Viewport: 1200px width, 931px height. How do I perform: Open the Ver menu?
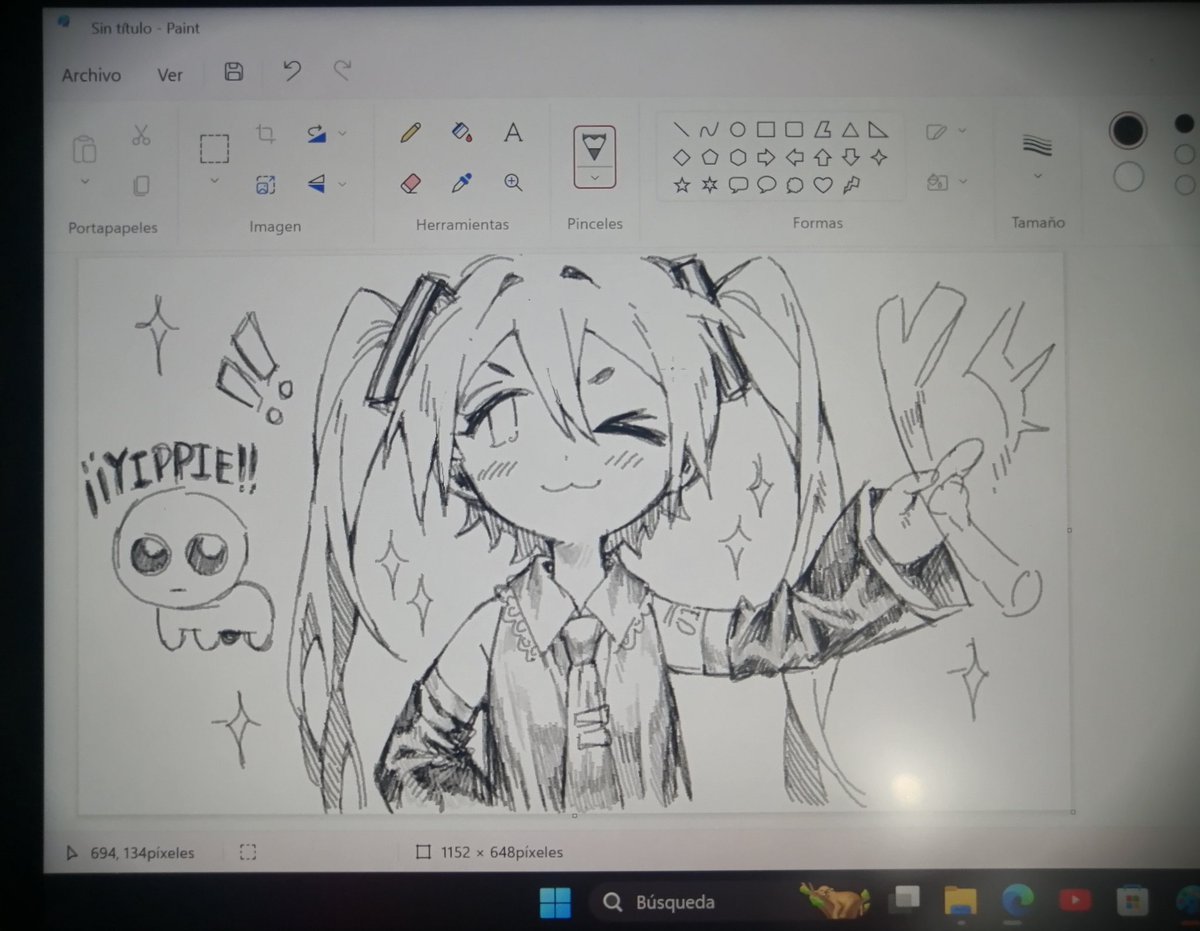pos(170,75)
